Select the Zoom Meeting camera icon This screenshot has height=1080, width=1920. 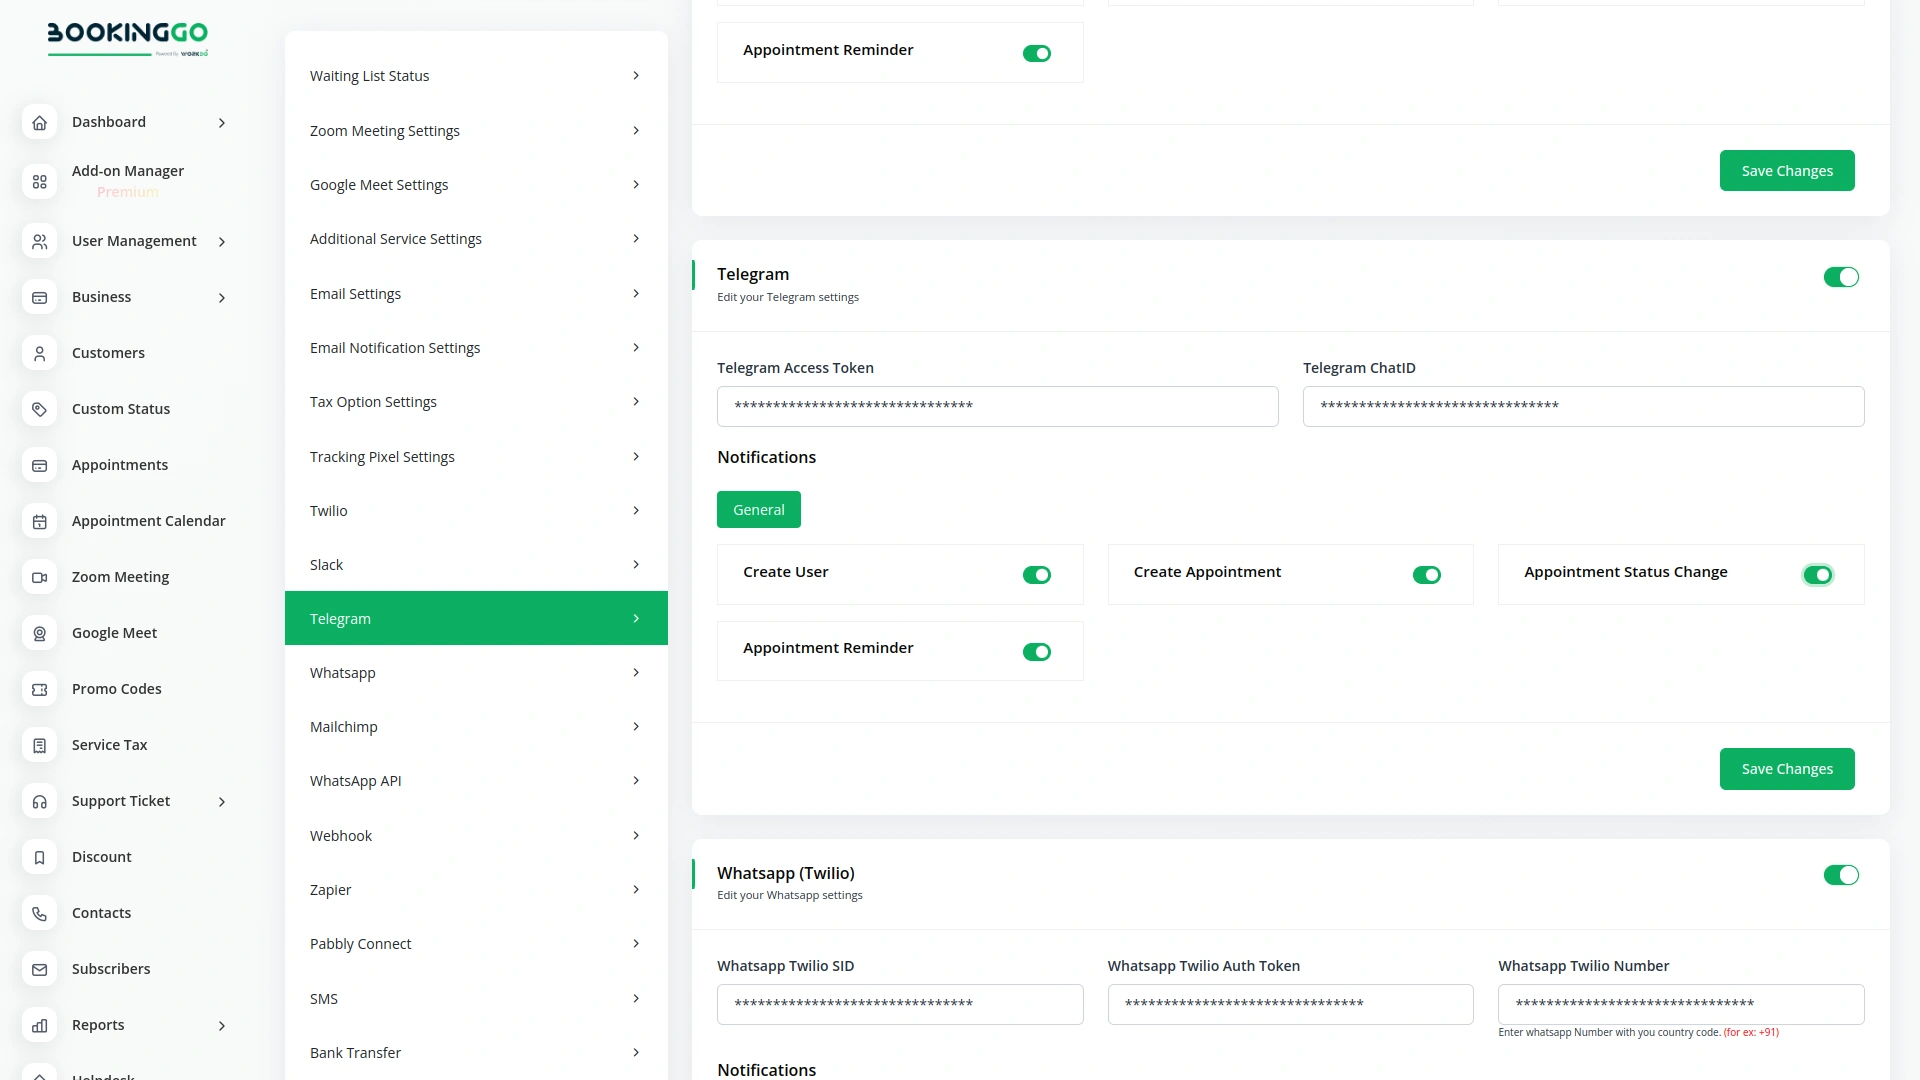(39, 577)
